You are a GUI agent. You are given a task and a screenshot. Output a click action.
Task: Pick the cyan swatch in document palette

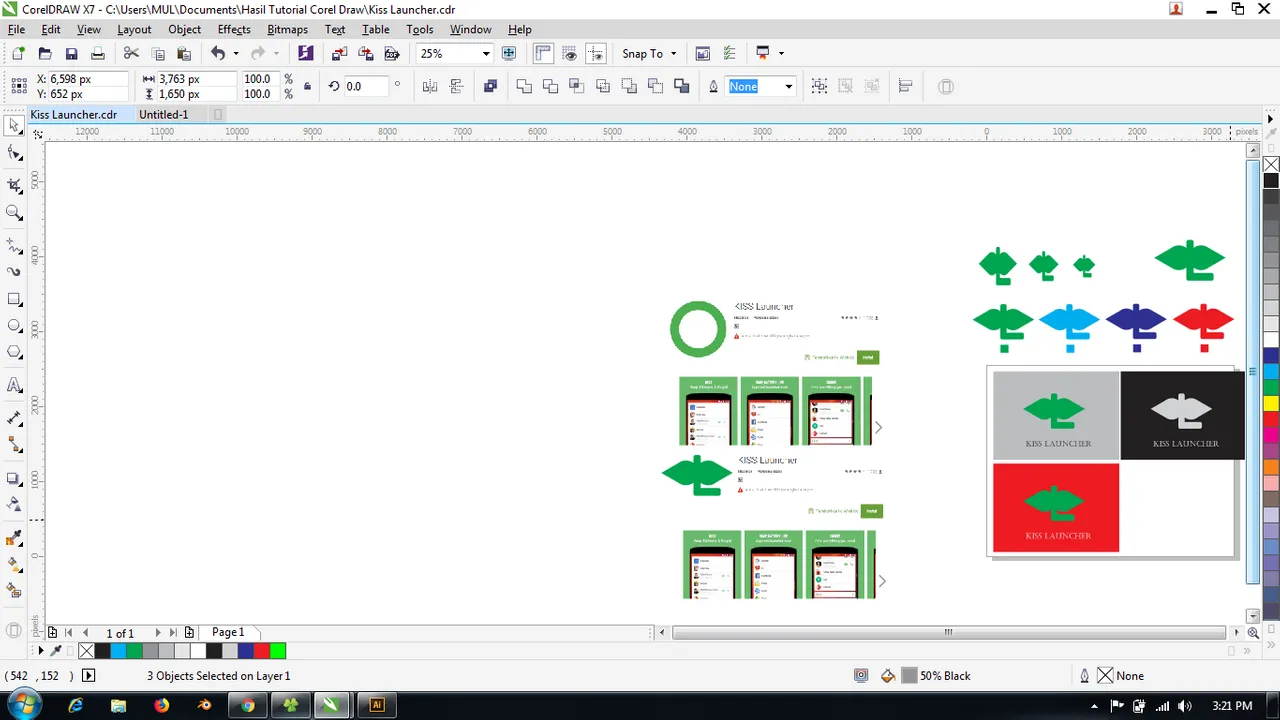coord(118,651)
